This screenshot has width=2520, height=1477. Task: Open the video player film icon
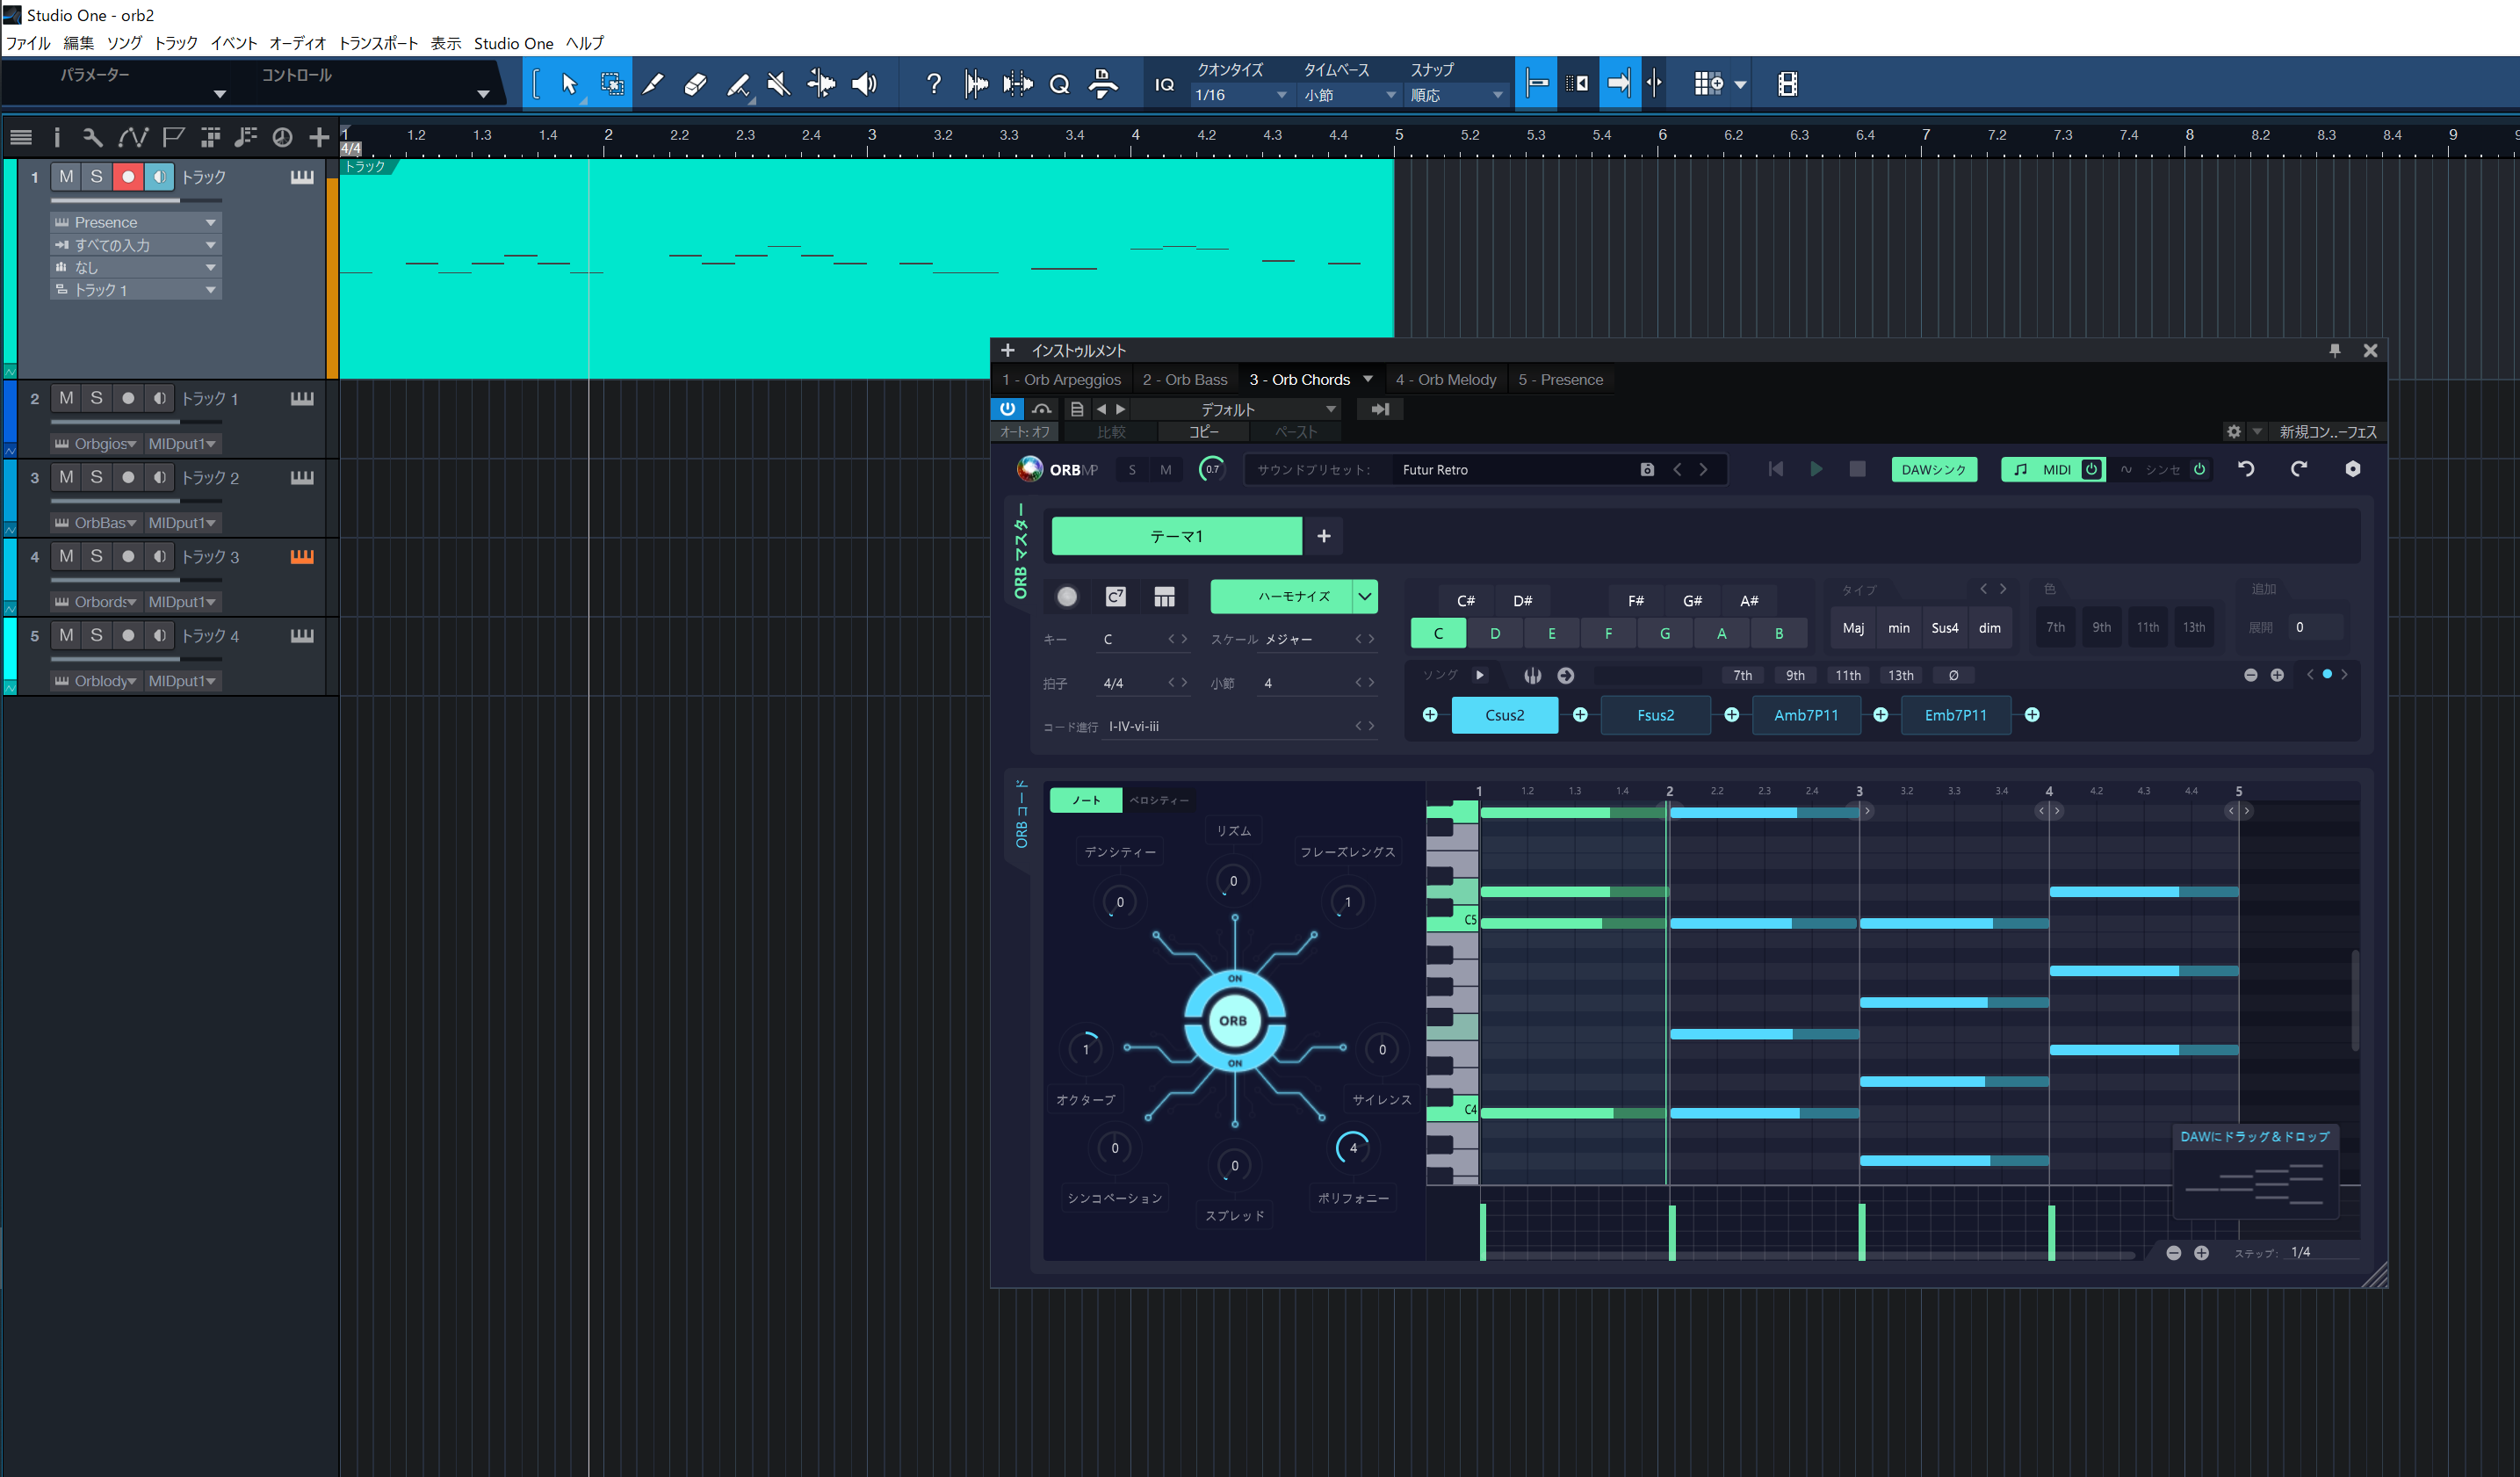click(1787, 84)
